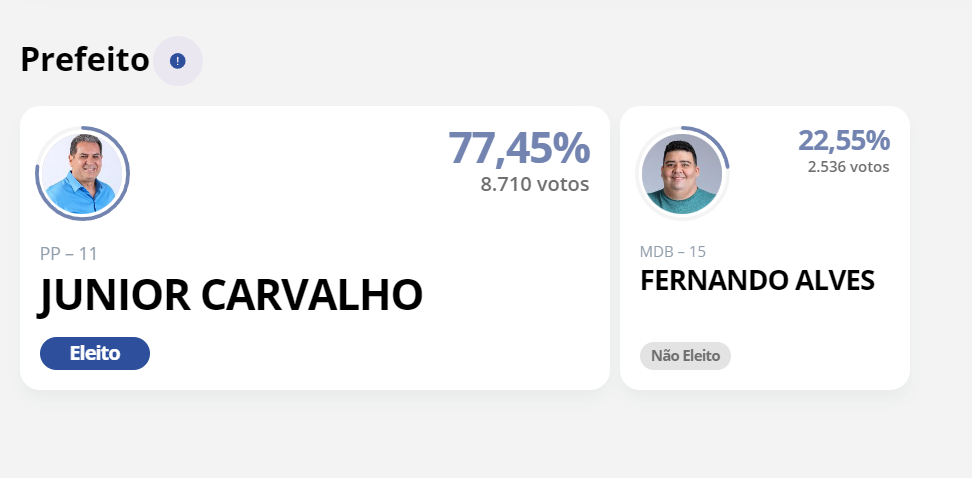Click the Prefeito section heading
This screenshot has height=478, width=972.
tap(85, 60)
